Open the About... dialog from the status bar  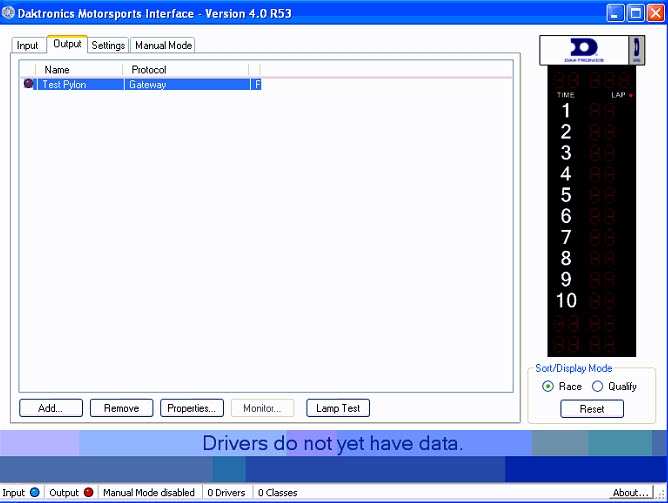[x=630, y=493]
